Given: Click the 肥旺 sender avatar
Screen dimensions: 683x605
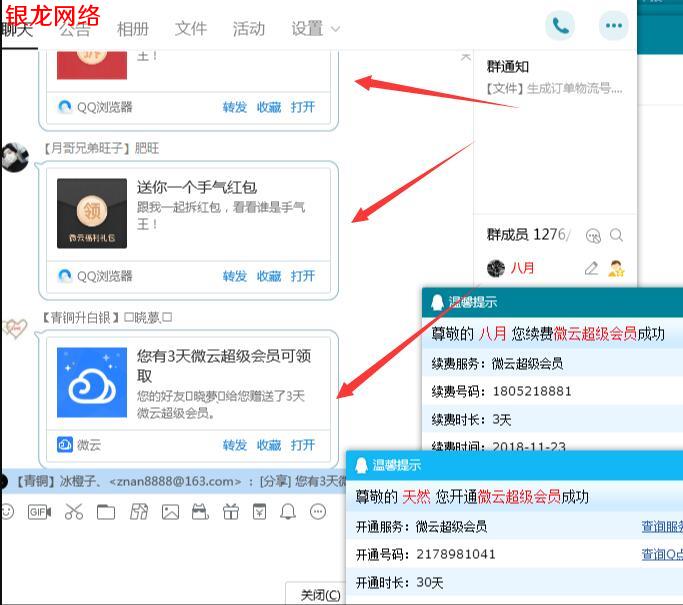Looking at the screenshot, I should click(x=15, y=157).
